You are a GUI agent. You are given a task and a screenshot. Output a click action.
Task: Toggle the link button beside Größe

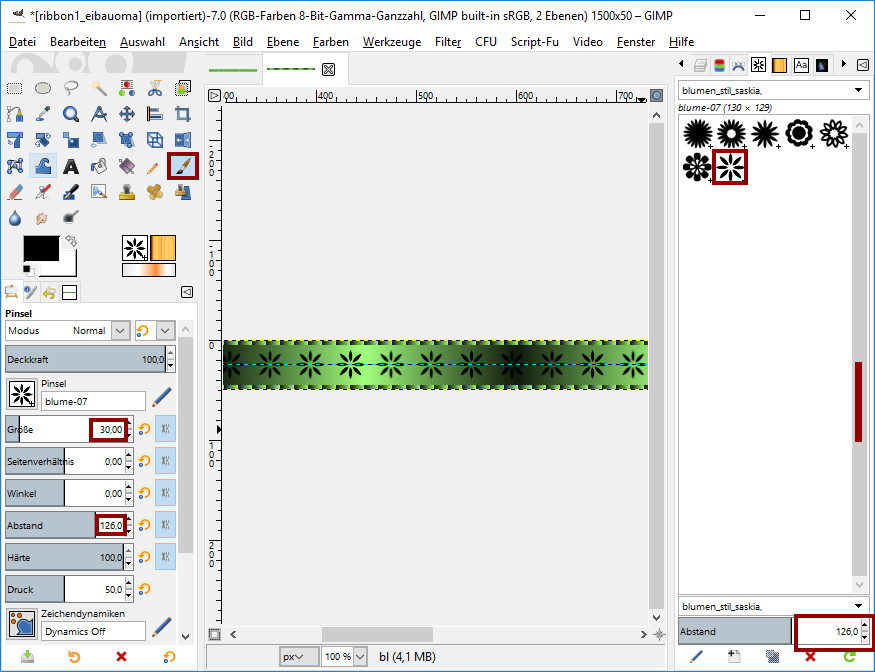coord(165,429)
